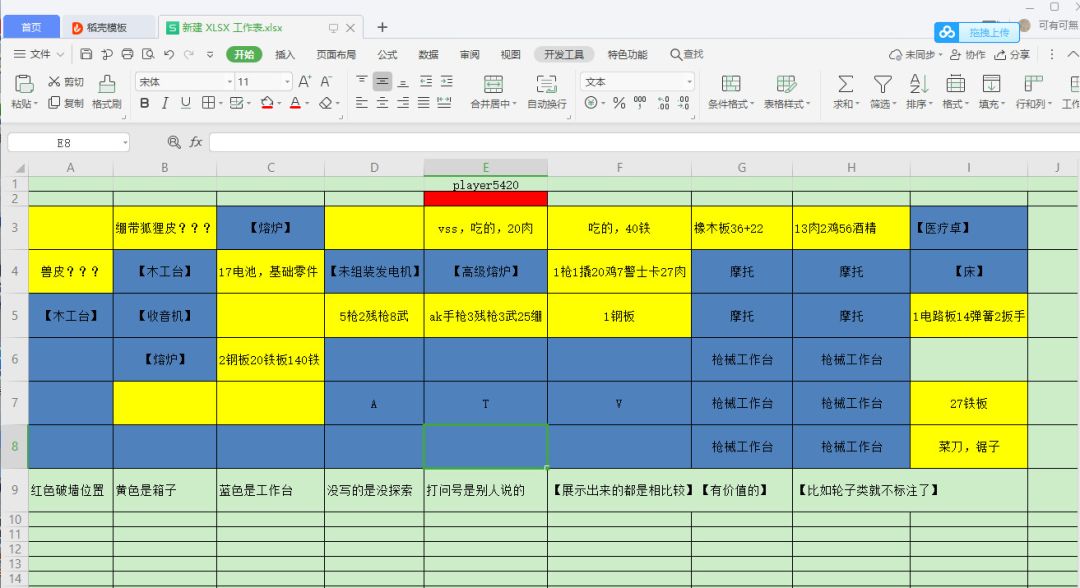
Task: Open the 文本 number format dropdown
Action: (689, 82)
